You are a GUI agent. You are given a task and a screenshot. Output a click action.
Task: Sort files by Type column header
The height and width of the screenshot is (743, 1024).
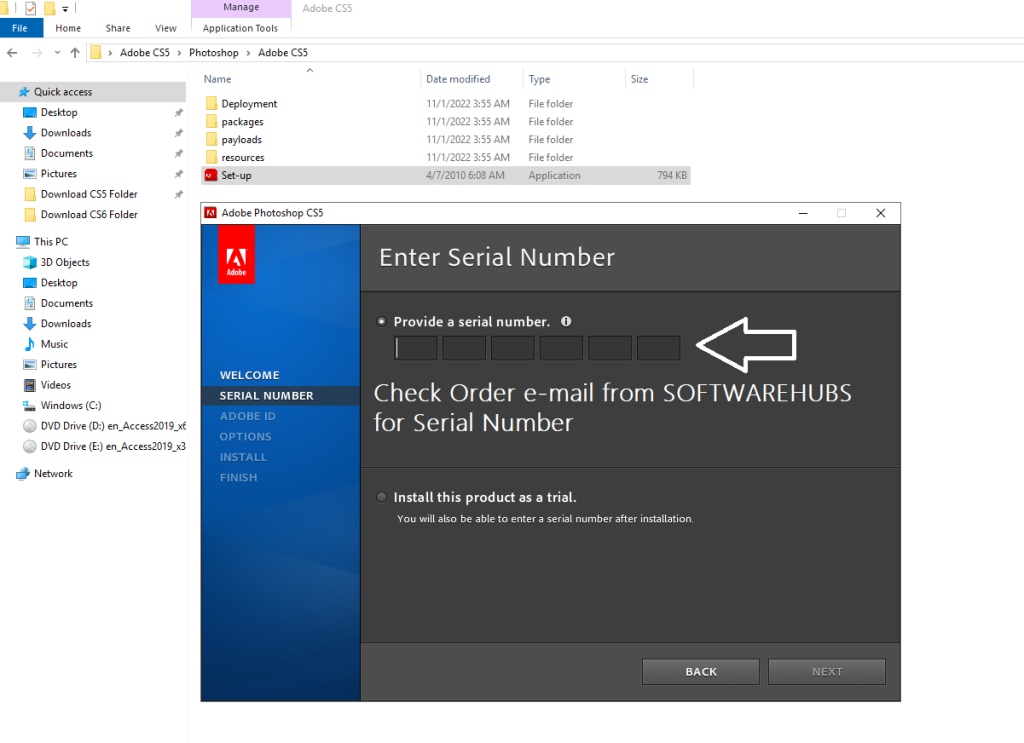(x=539, y=79)
